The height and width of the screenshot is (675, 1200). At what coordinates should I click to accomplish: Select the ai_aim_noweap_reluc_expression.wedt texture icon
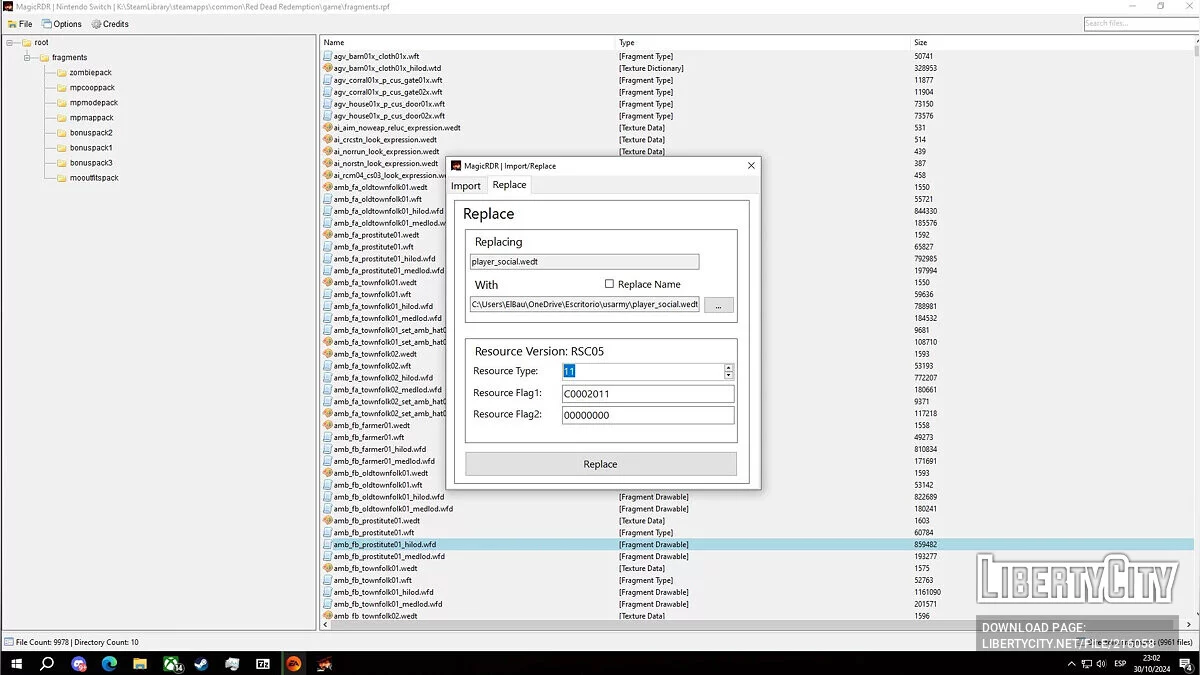[327, 128]
